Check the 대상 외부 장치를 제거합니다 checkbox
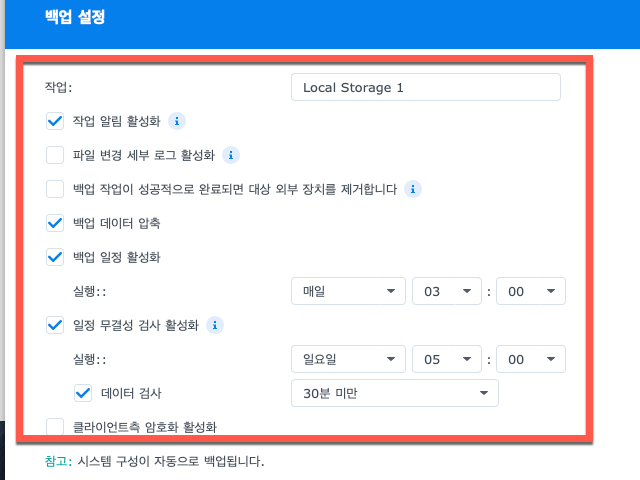 (x=55, y=189)
